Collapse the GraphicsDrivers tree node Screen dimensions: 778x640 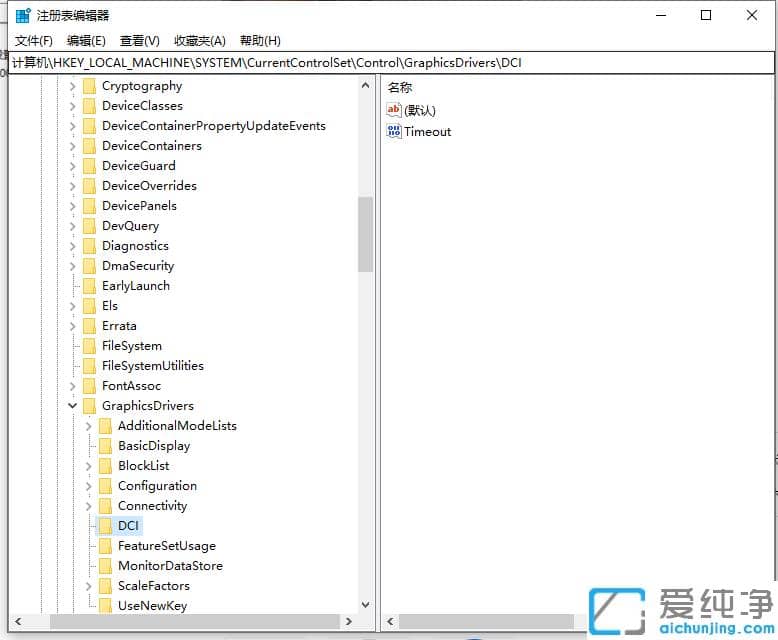72,406
